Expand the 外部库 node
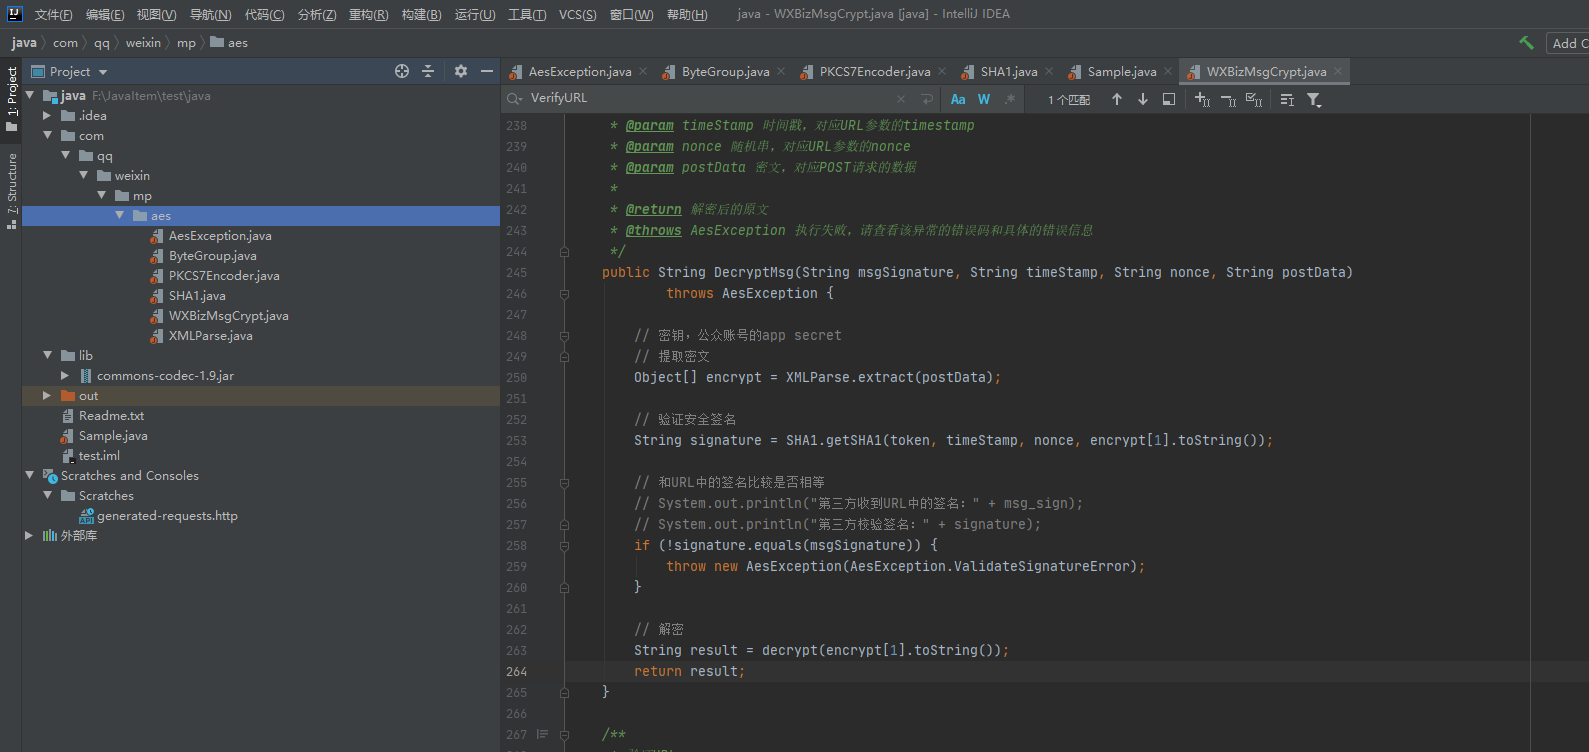1589x752 pixels. point(29,535)
